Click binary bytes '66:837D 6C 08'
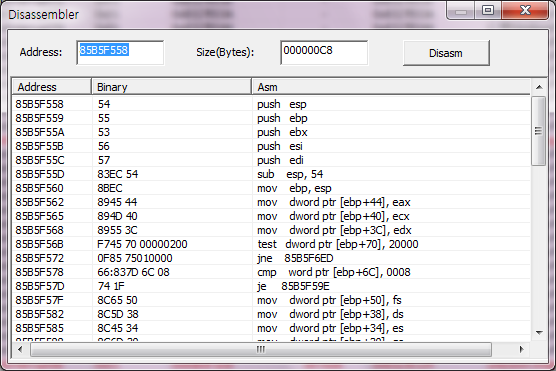This screenshot has width=556, height=371. (x=133, y=272)
